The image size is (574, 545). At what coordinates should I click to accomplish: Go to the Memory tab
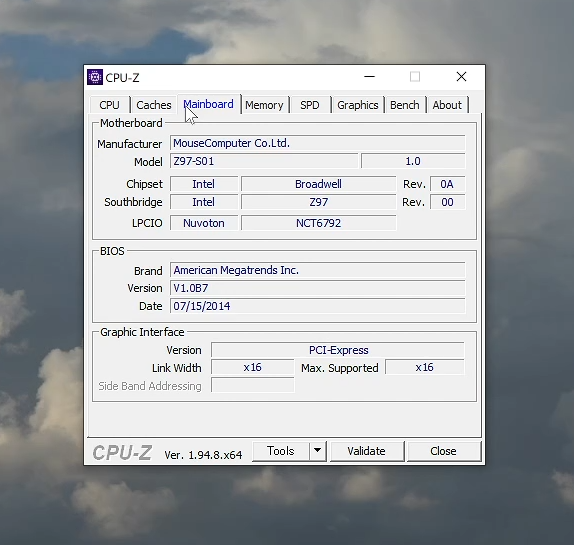click(x=264, y=105)
